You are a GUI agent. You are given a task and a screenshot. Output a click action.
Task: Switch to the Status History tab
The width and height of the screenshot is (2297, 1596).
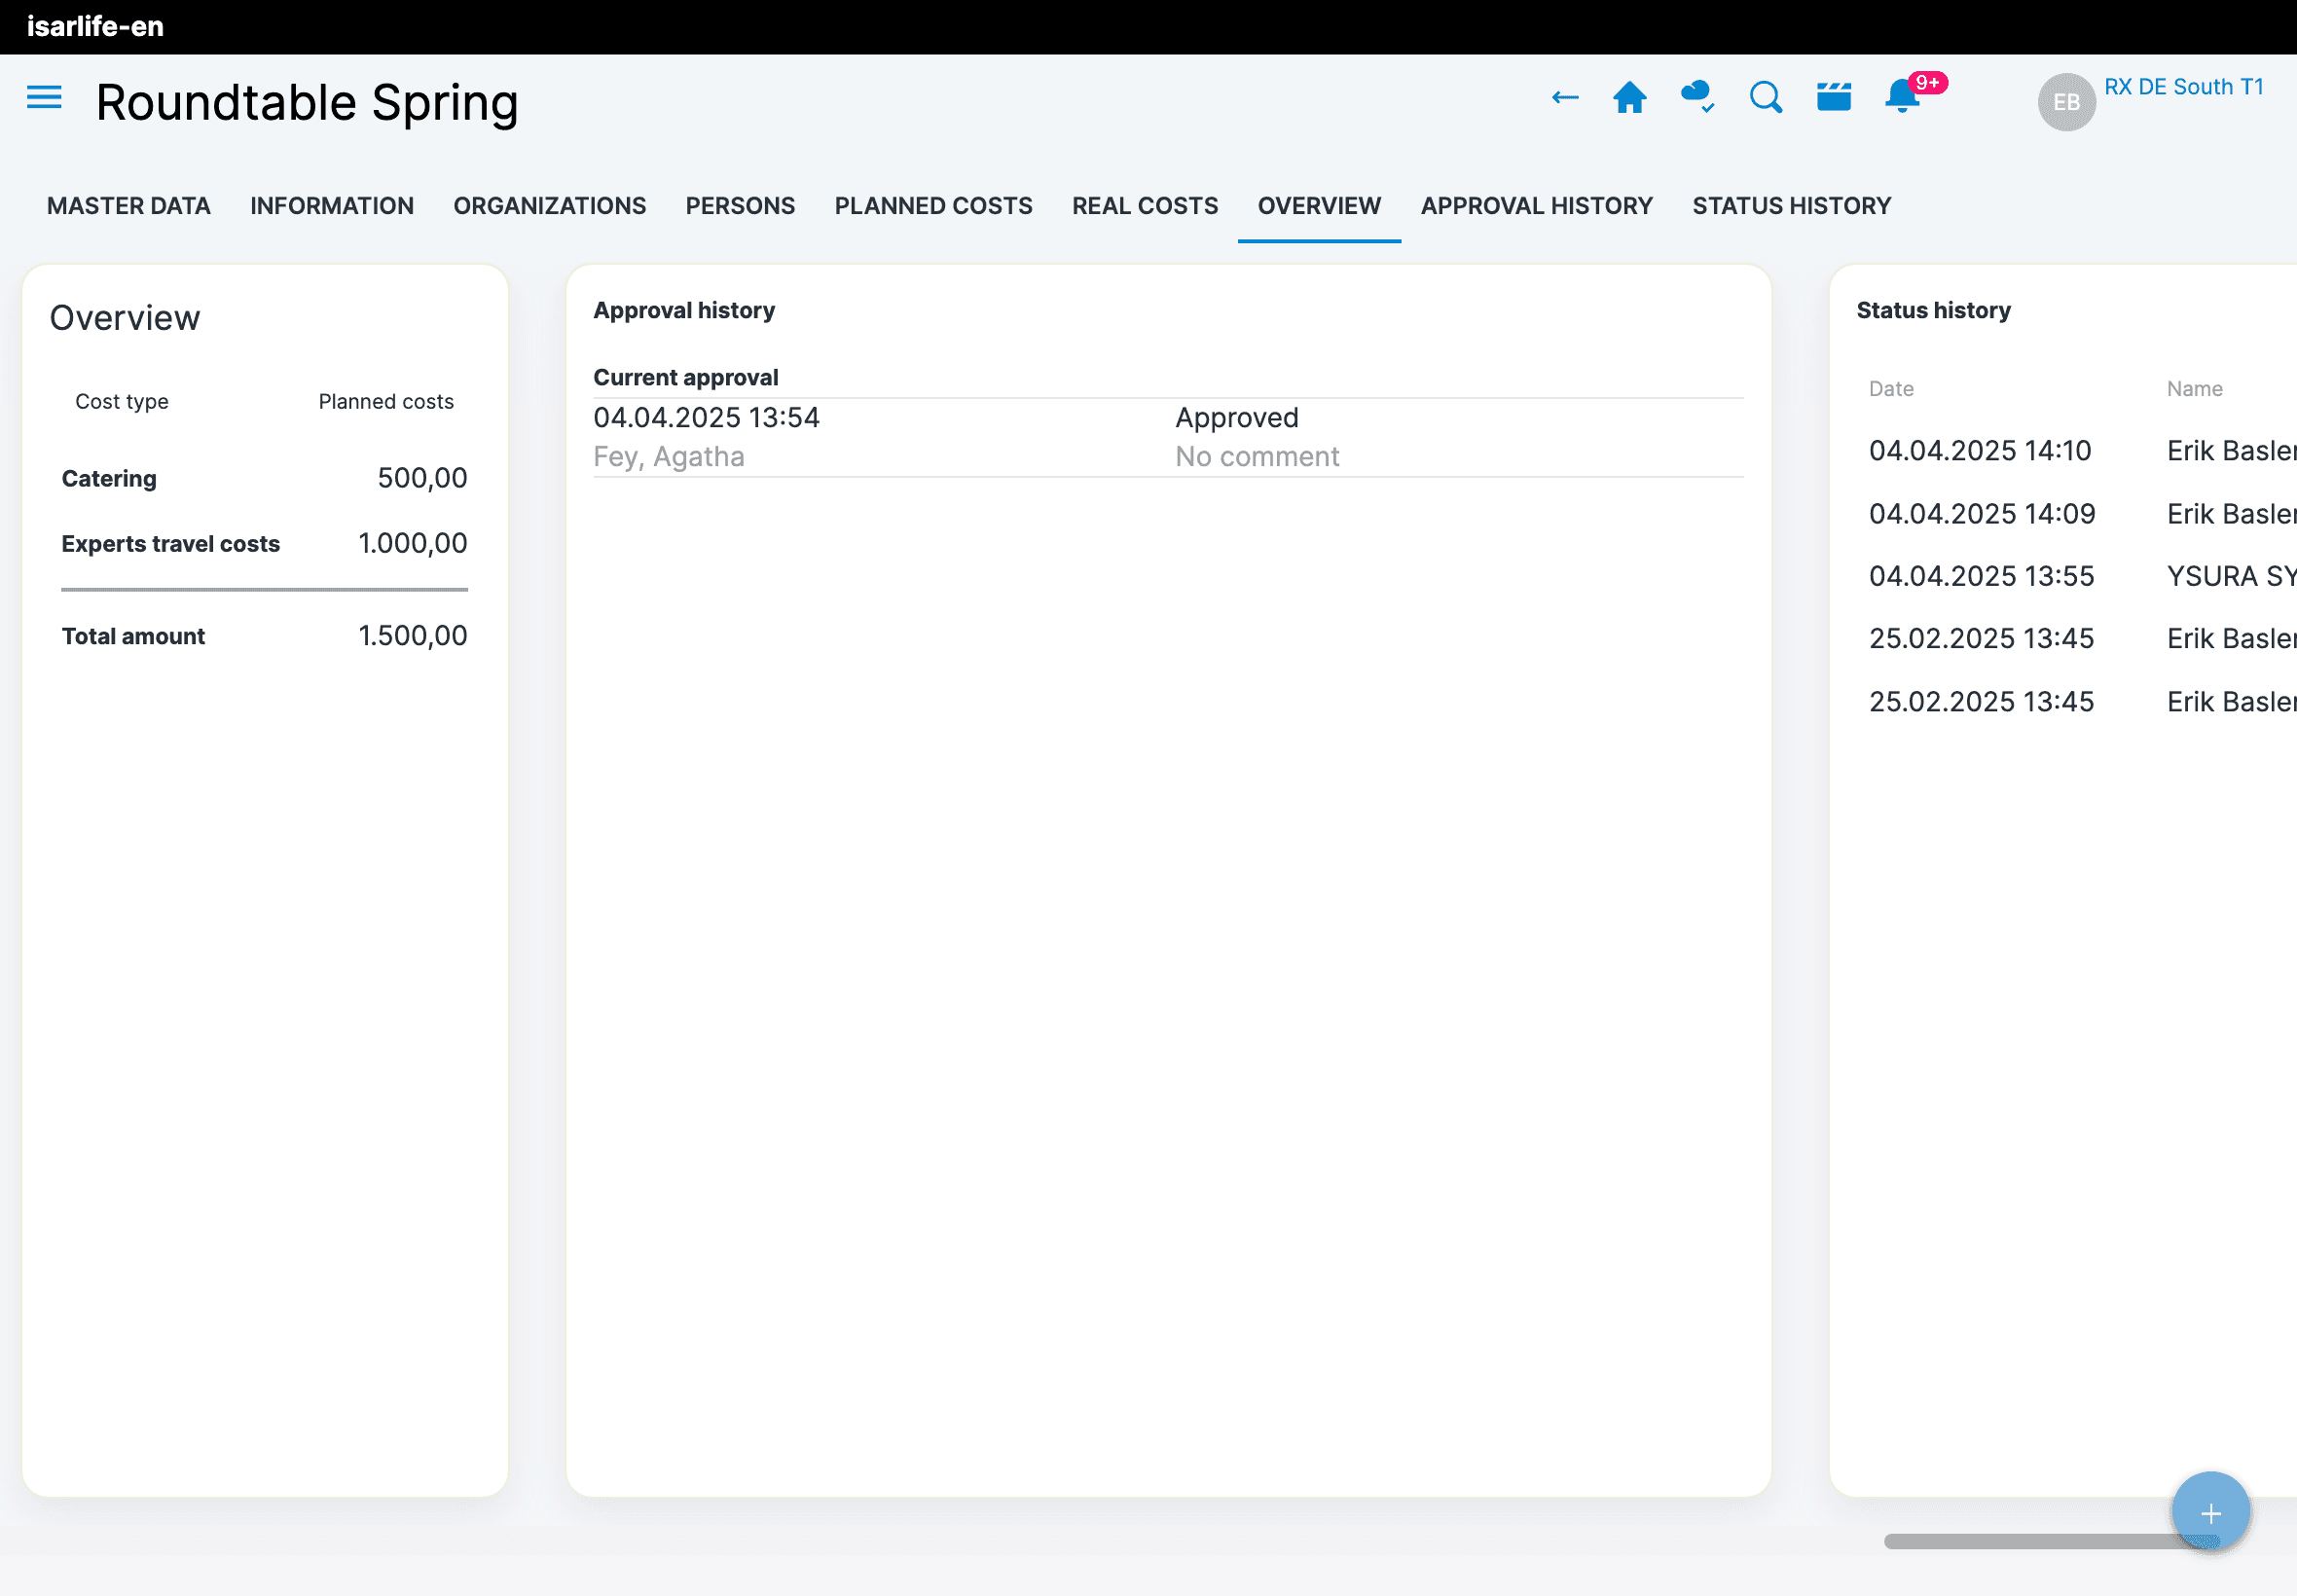pos(1791,206)
